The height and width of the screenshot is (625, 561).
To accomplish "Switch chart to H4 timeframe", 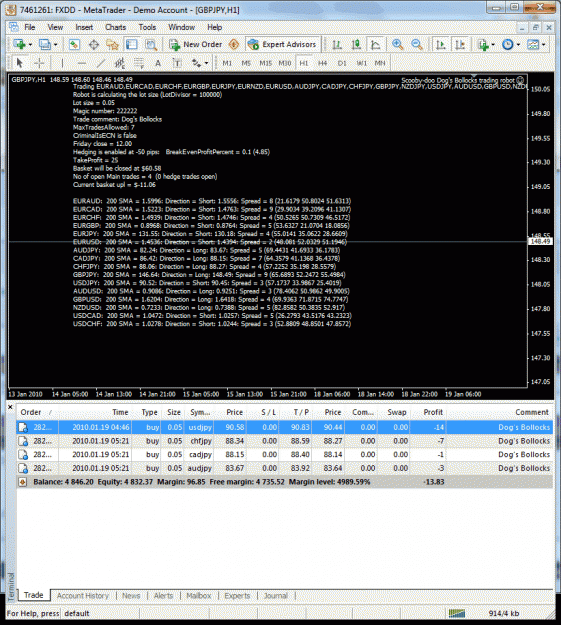I will 323,63.
